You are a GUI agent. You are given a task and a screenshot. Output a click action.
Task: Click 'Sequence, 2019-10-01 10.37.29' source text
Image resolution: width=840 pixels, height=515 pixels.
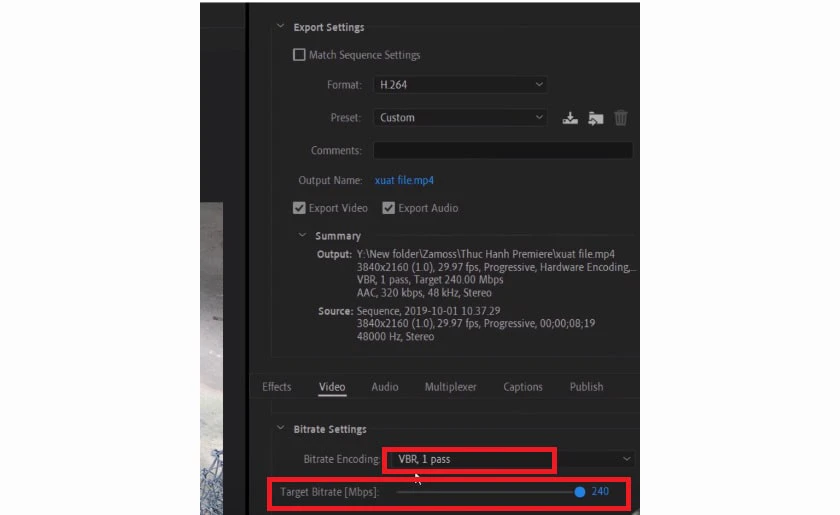[x=429, y=311]
